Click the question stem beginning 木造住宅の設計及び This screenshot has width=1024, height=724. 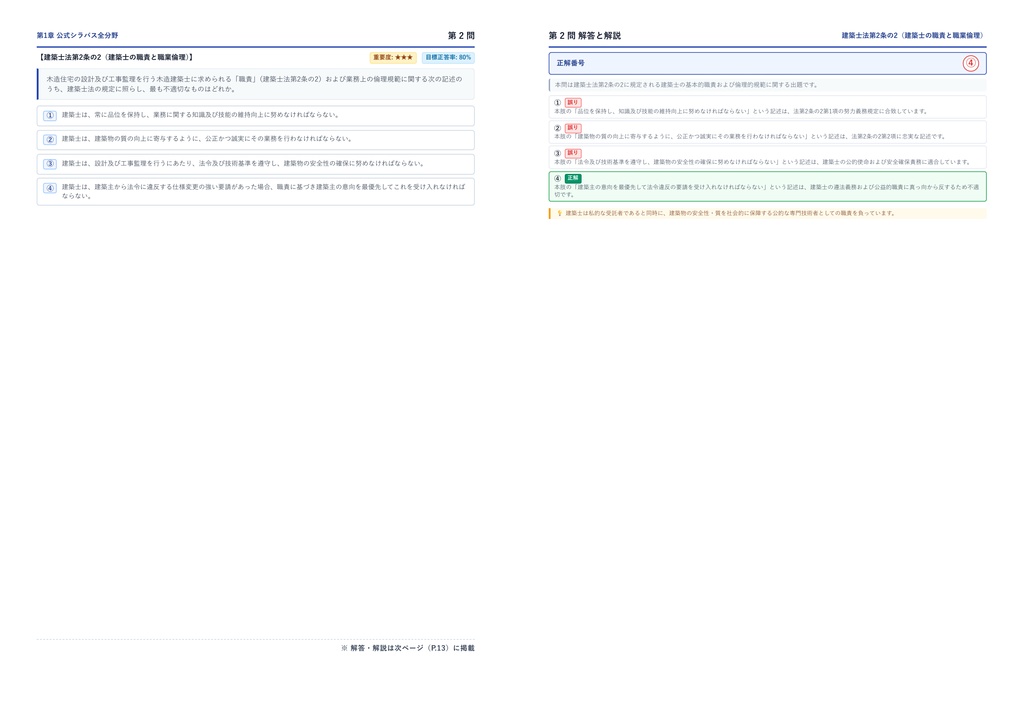(255, 84)
